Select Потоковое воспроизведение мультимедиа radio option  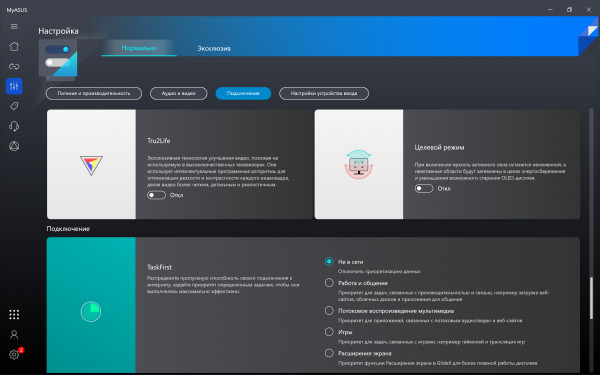[329, 311]
